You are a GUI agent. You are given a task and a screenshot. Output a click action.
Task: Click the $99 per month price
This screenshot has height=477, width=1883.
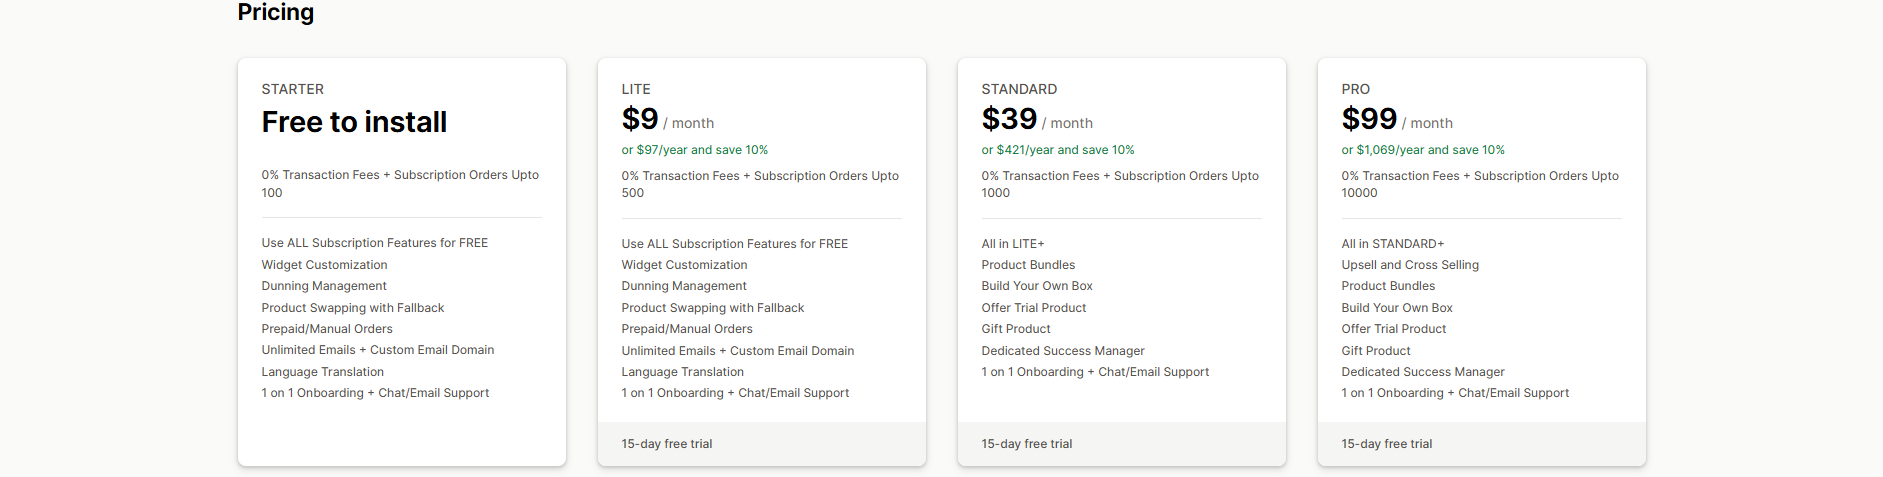point(1396,120)
